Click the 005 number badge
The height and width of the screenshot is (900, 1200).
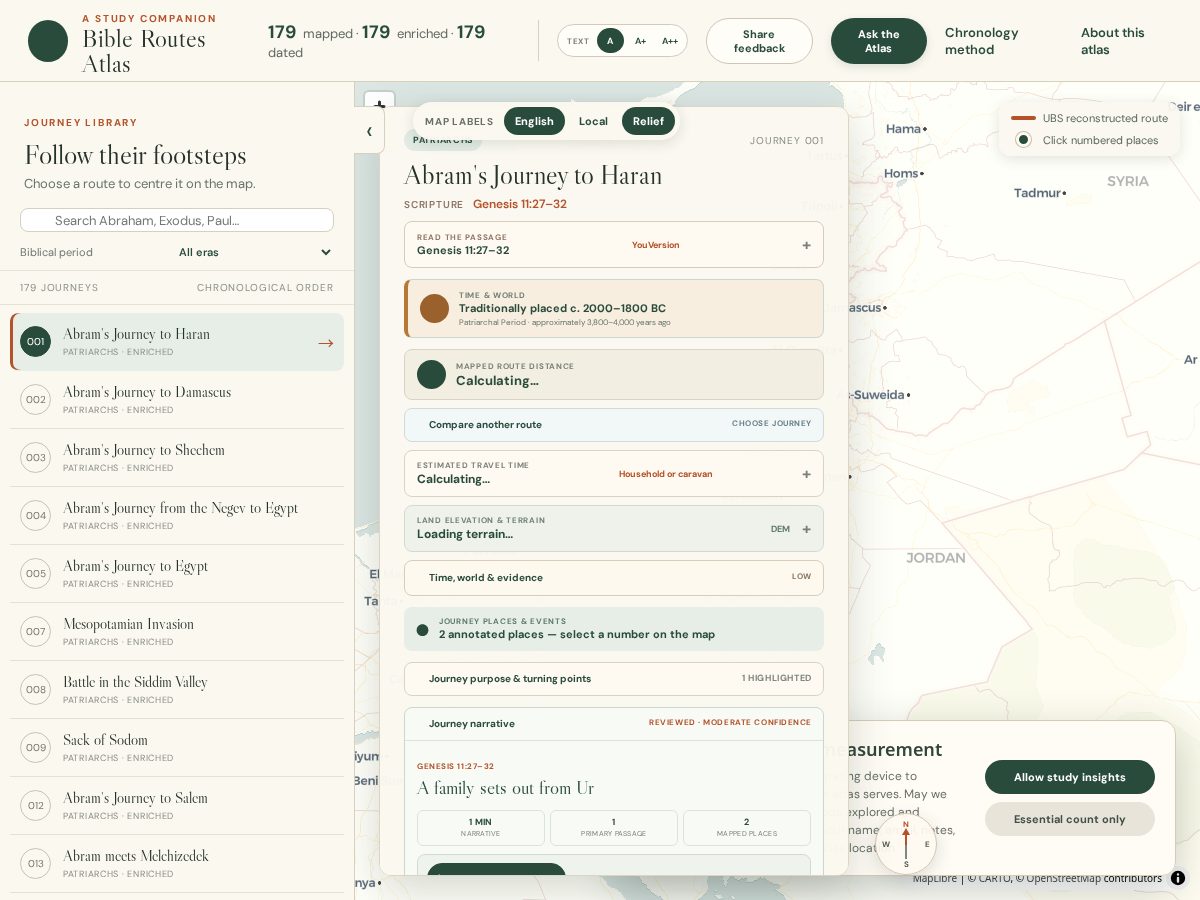point(36,574)
